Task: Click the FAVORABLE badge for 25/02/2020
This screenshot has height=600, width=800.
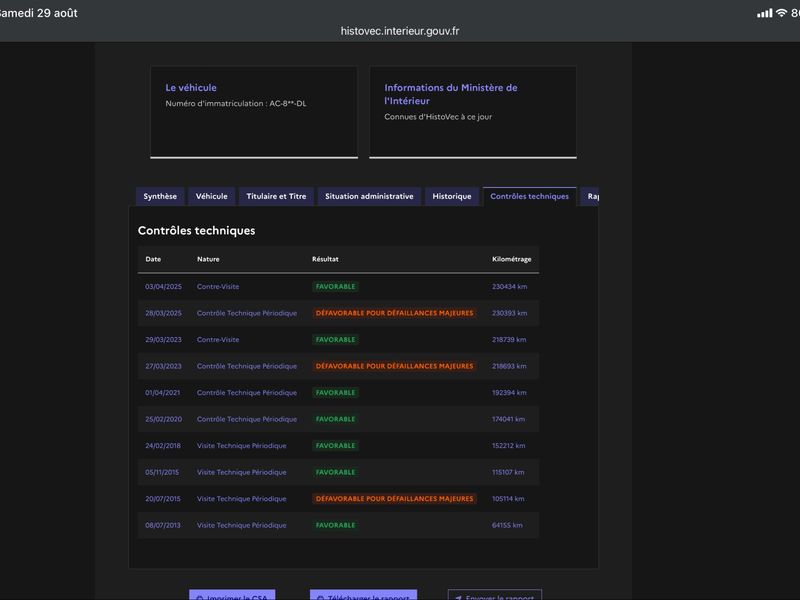Action: 335,419
